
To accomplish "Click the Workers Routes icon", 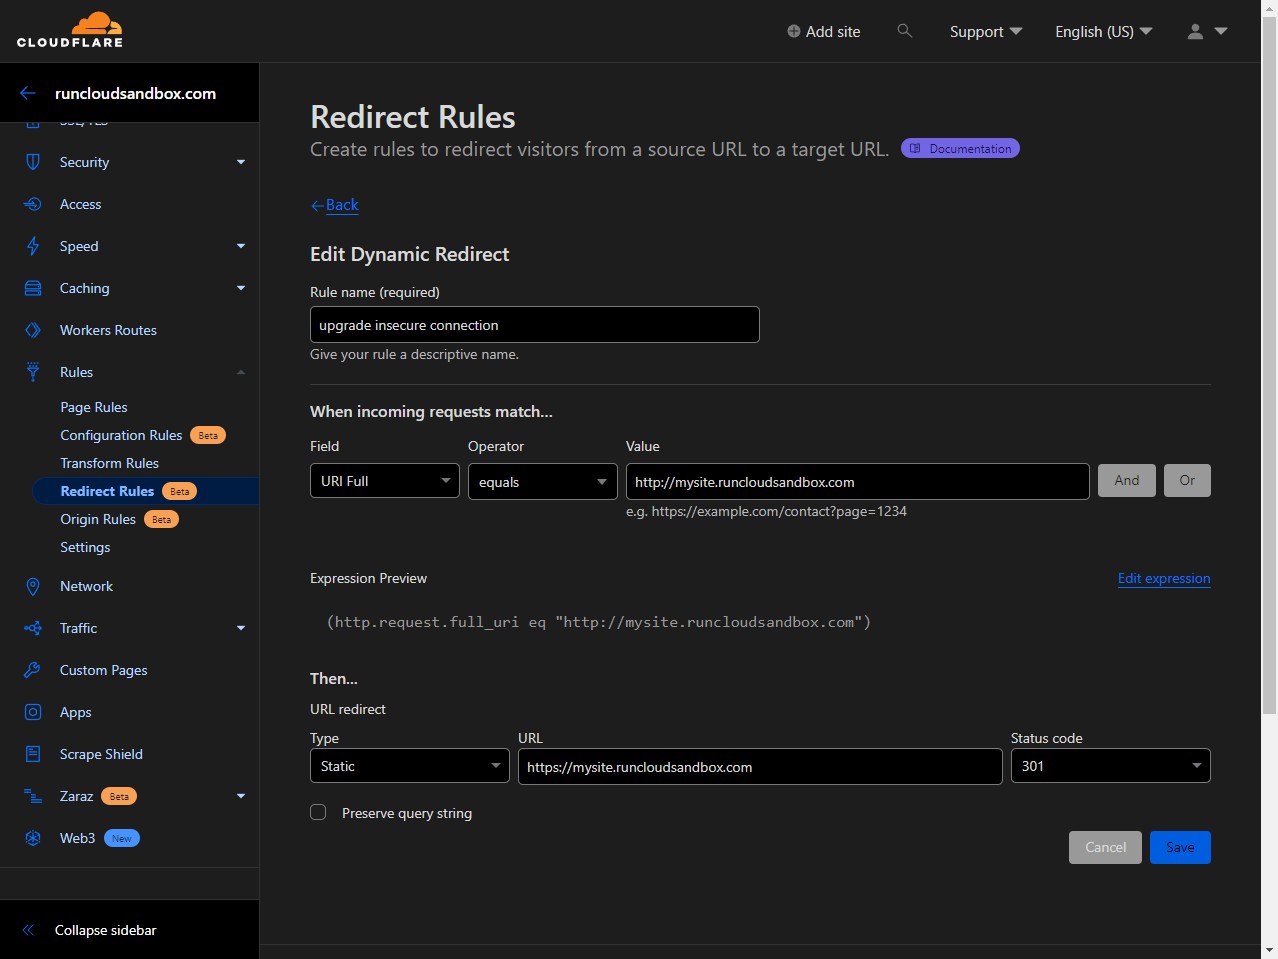I will point(33,330).
